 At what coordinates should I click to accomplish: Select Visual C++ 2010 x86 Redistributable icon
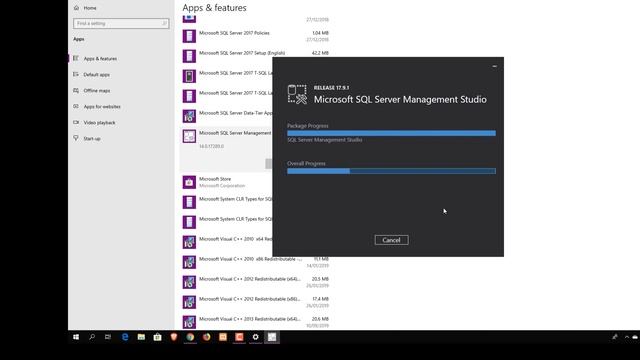(189, 262)
